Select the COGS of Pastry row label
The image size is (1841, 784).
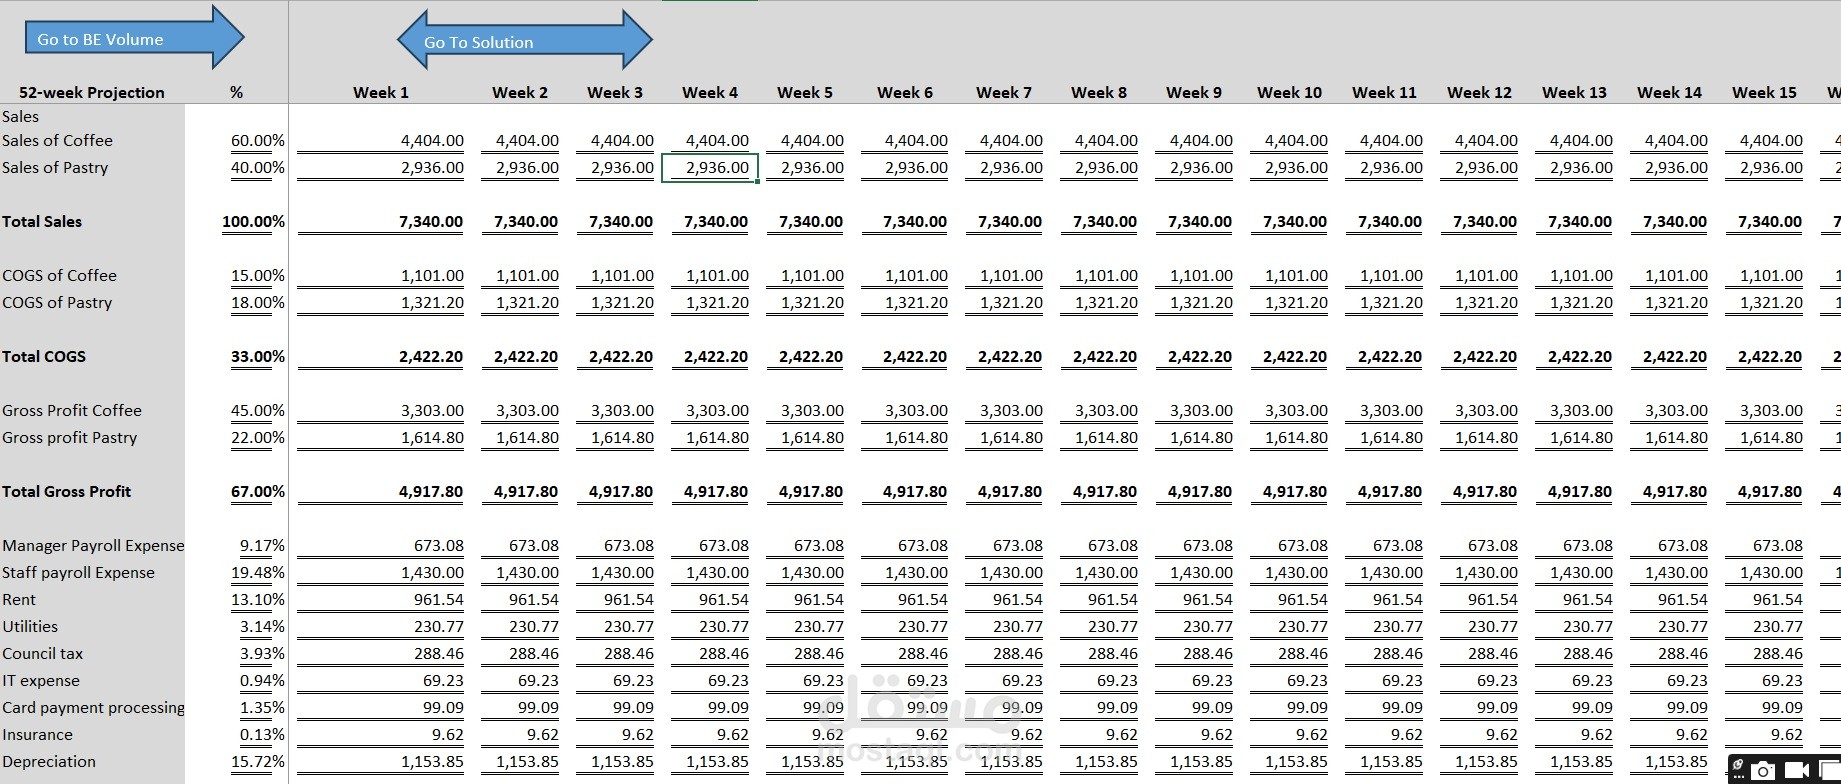coord(57,302)
